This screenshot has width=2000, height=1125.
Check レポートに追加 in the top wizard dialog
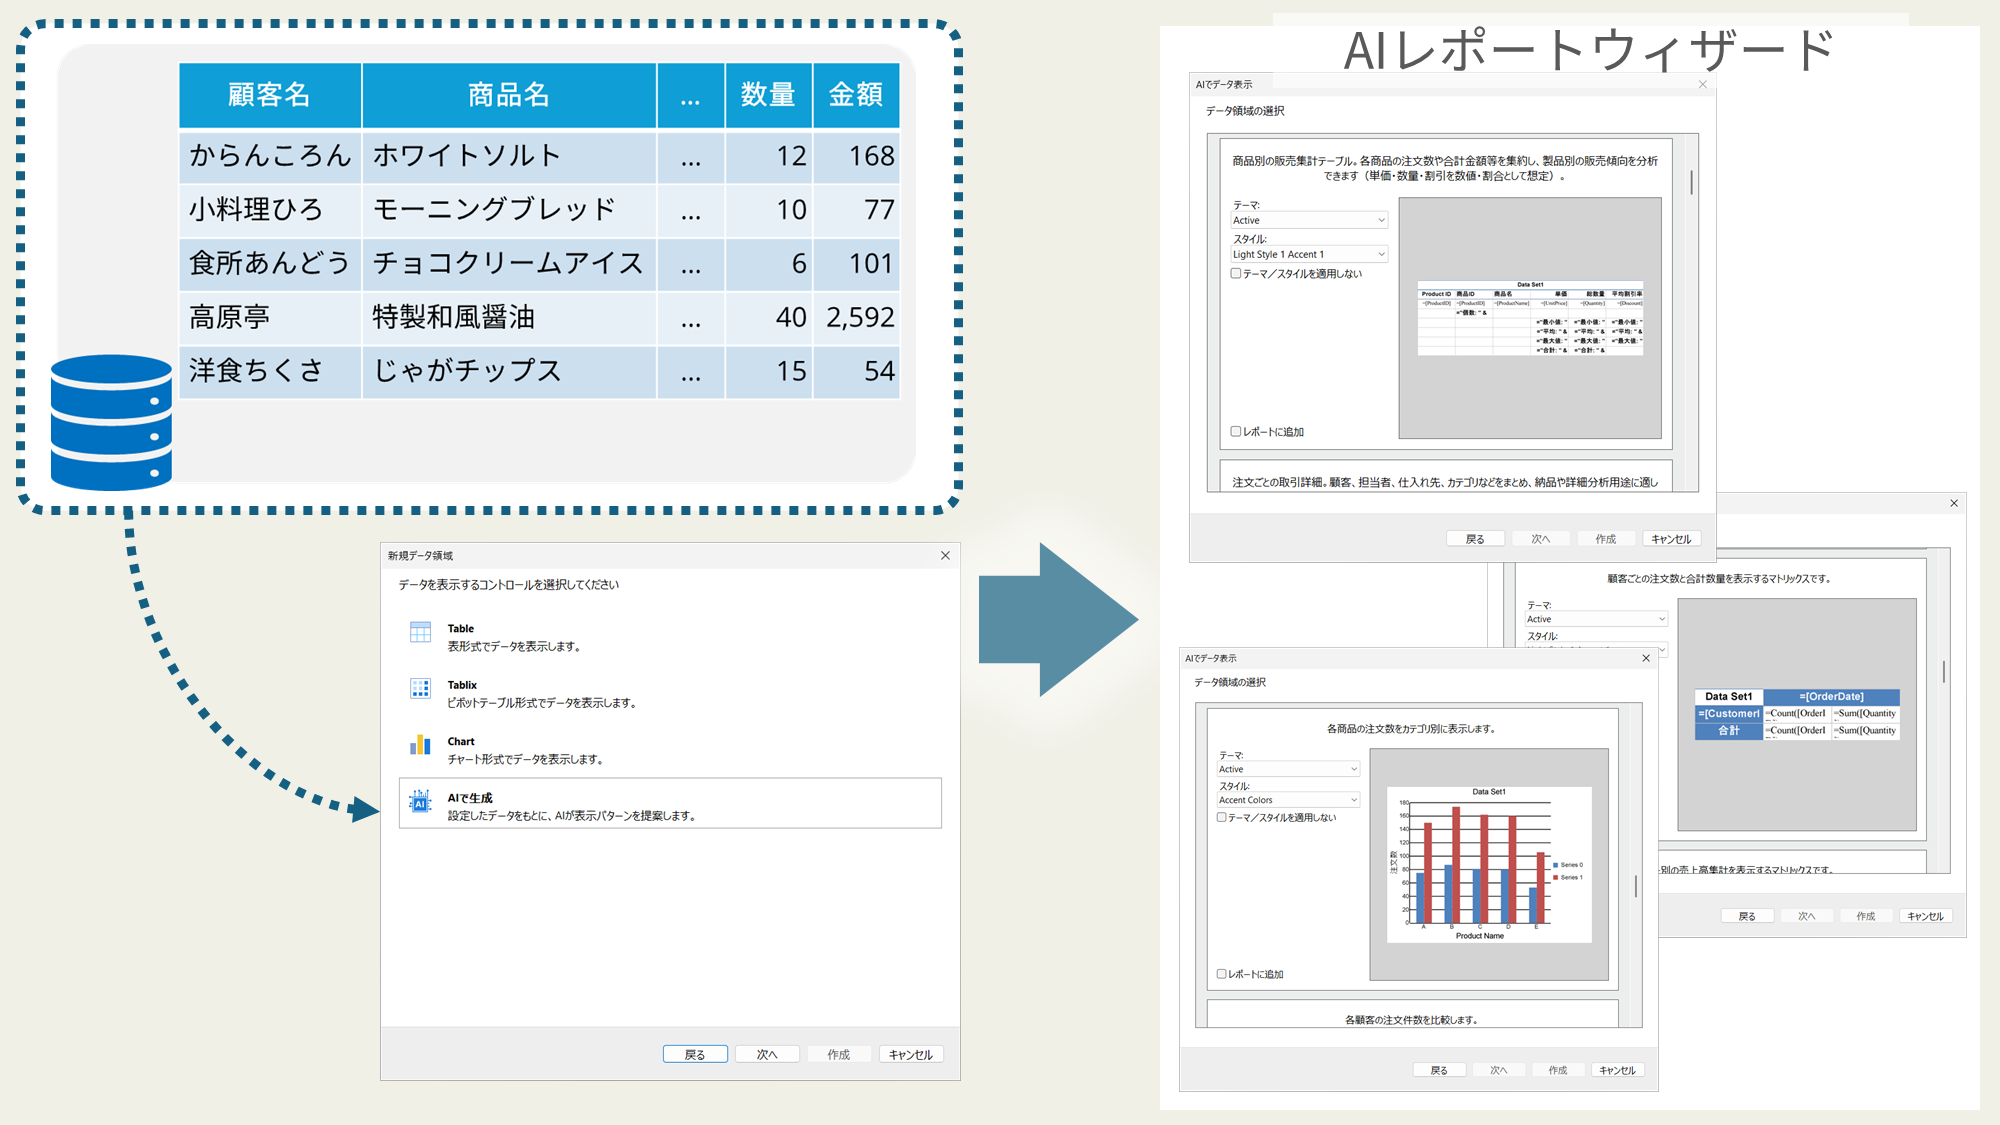(x=1236, y=432)
